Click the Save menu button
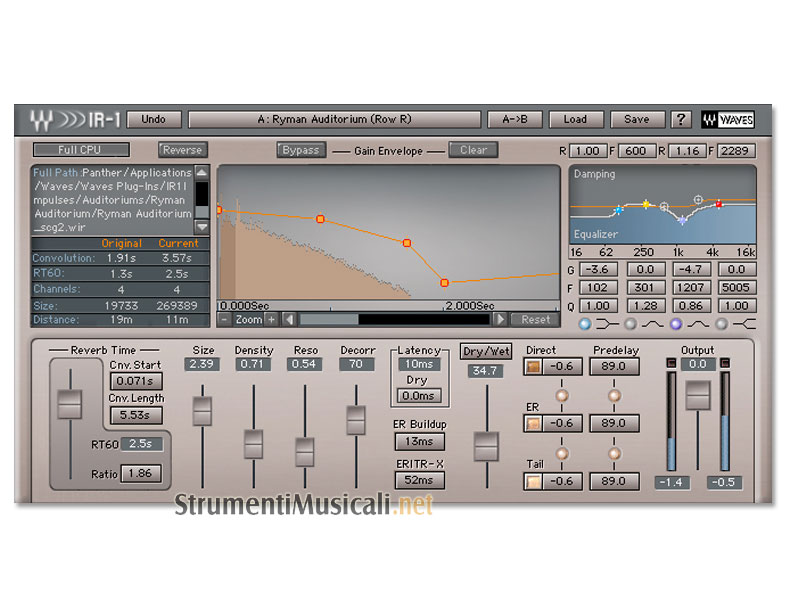Viewport: 800px width, 600px height. 636,119
